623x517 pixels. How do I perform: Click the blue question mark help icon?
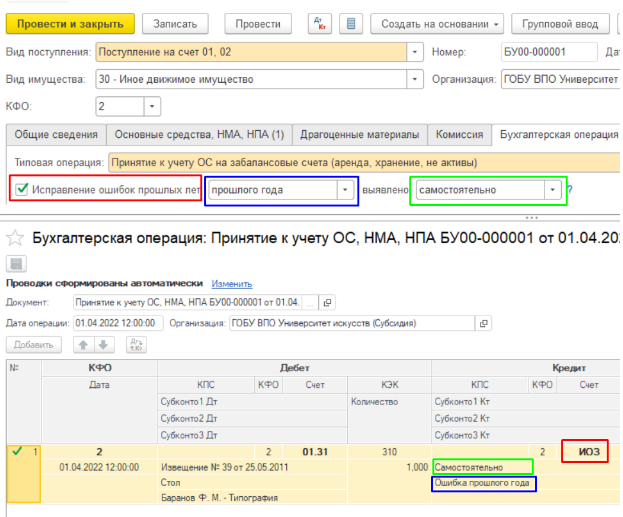pos(570,190)
